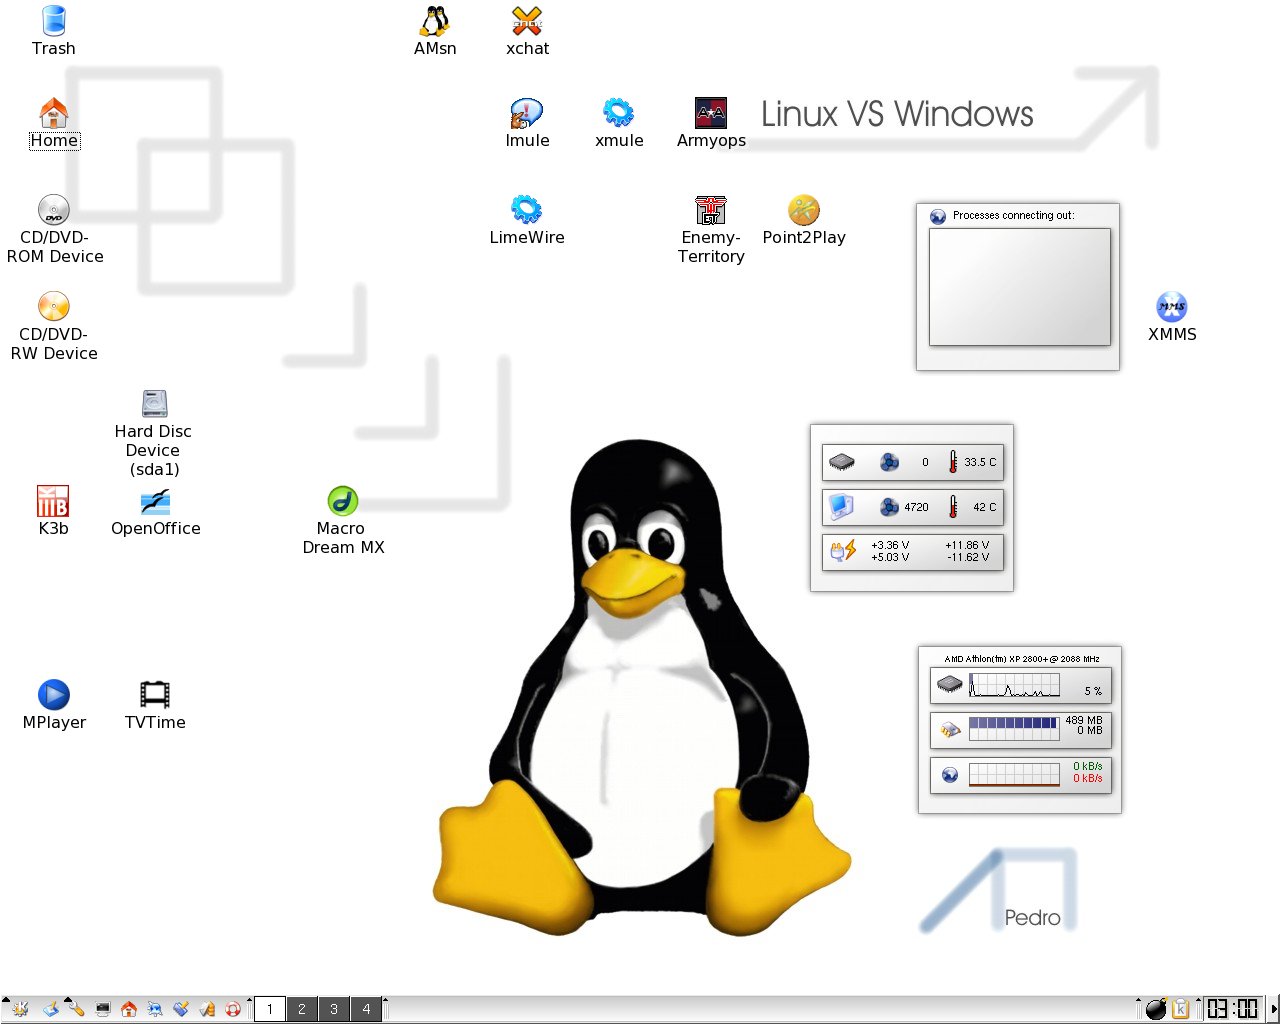This screenshot has height=1024, width=1280.
Task: Click the Klipper clipboard tray icon
Action: click(x=1181, y=1009)
